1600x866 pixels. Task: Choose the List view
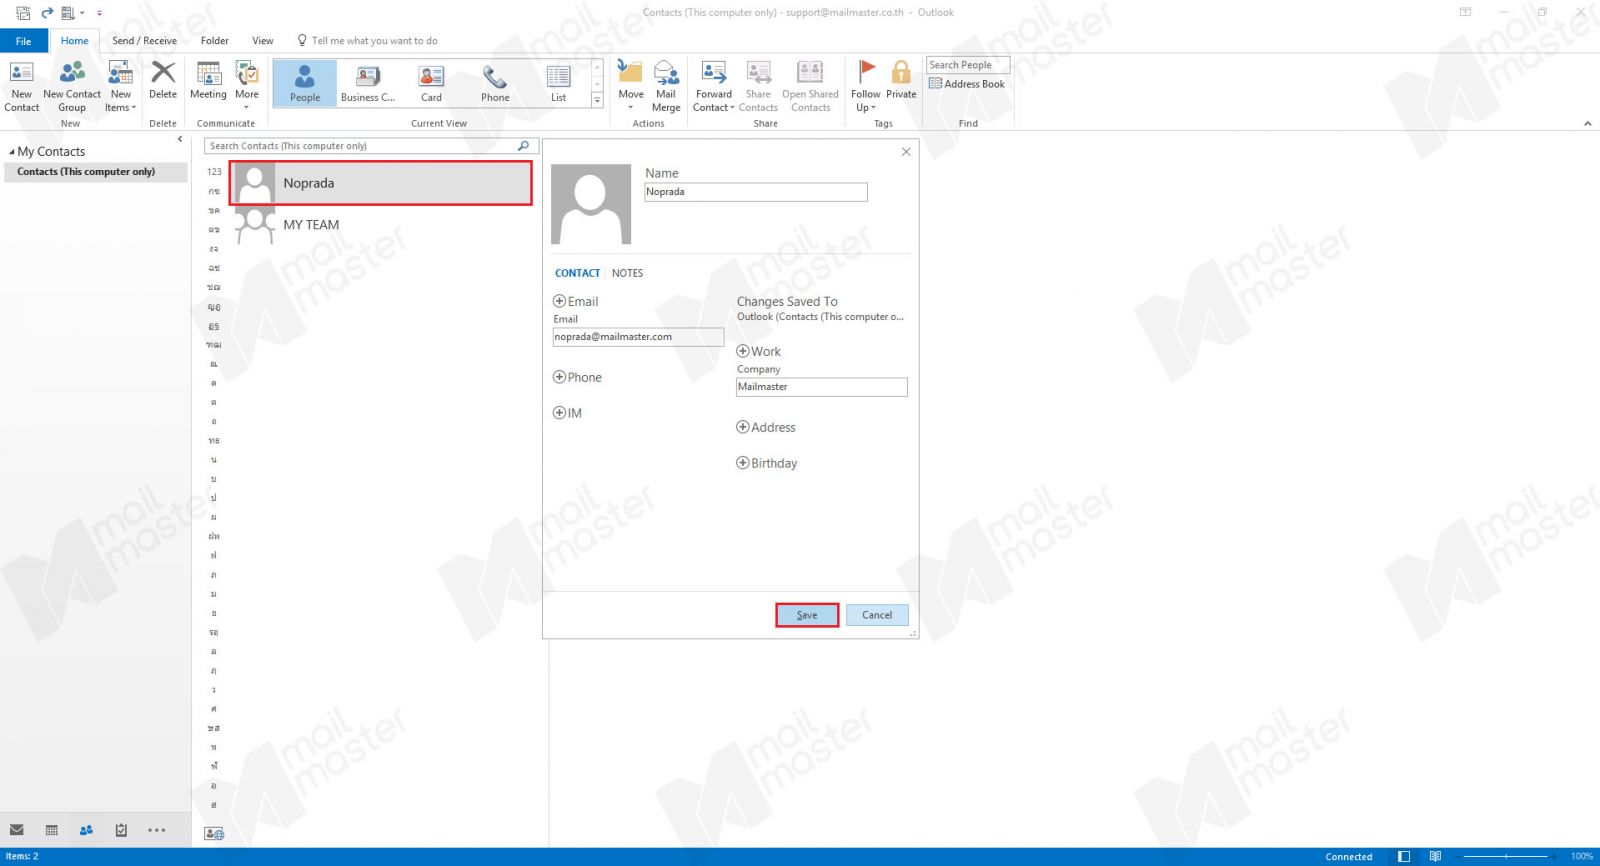[558, 83]
